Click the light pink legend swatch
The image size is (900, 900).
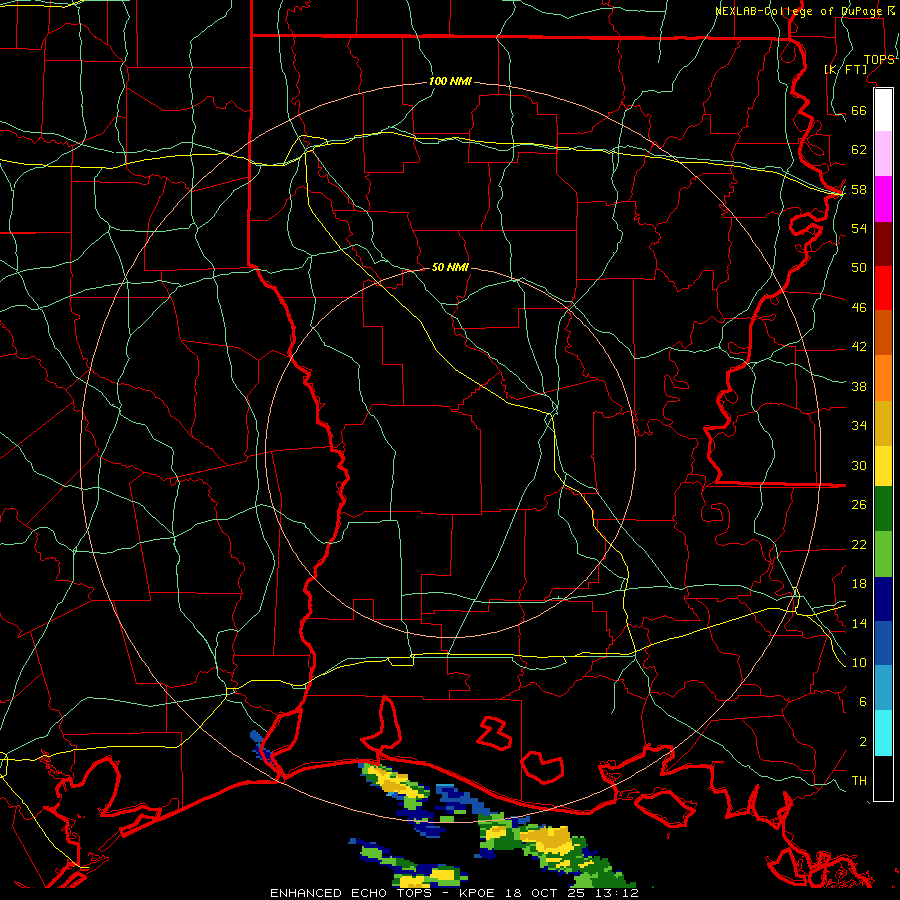pos(883,153)
